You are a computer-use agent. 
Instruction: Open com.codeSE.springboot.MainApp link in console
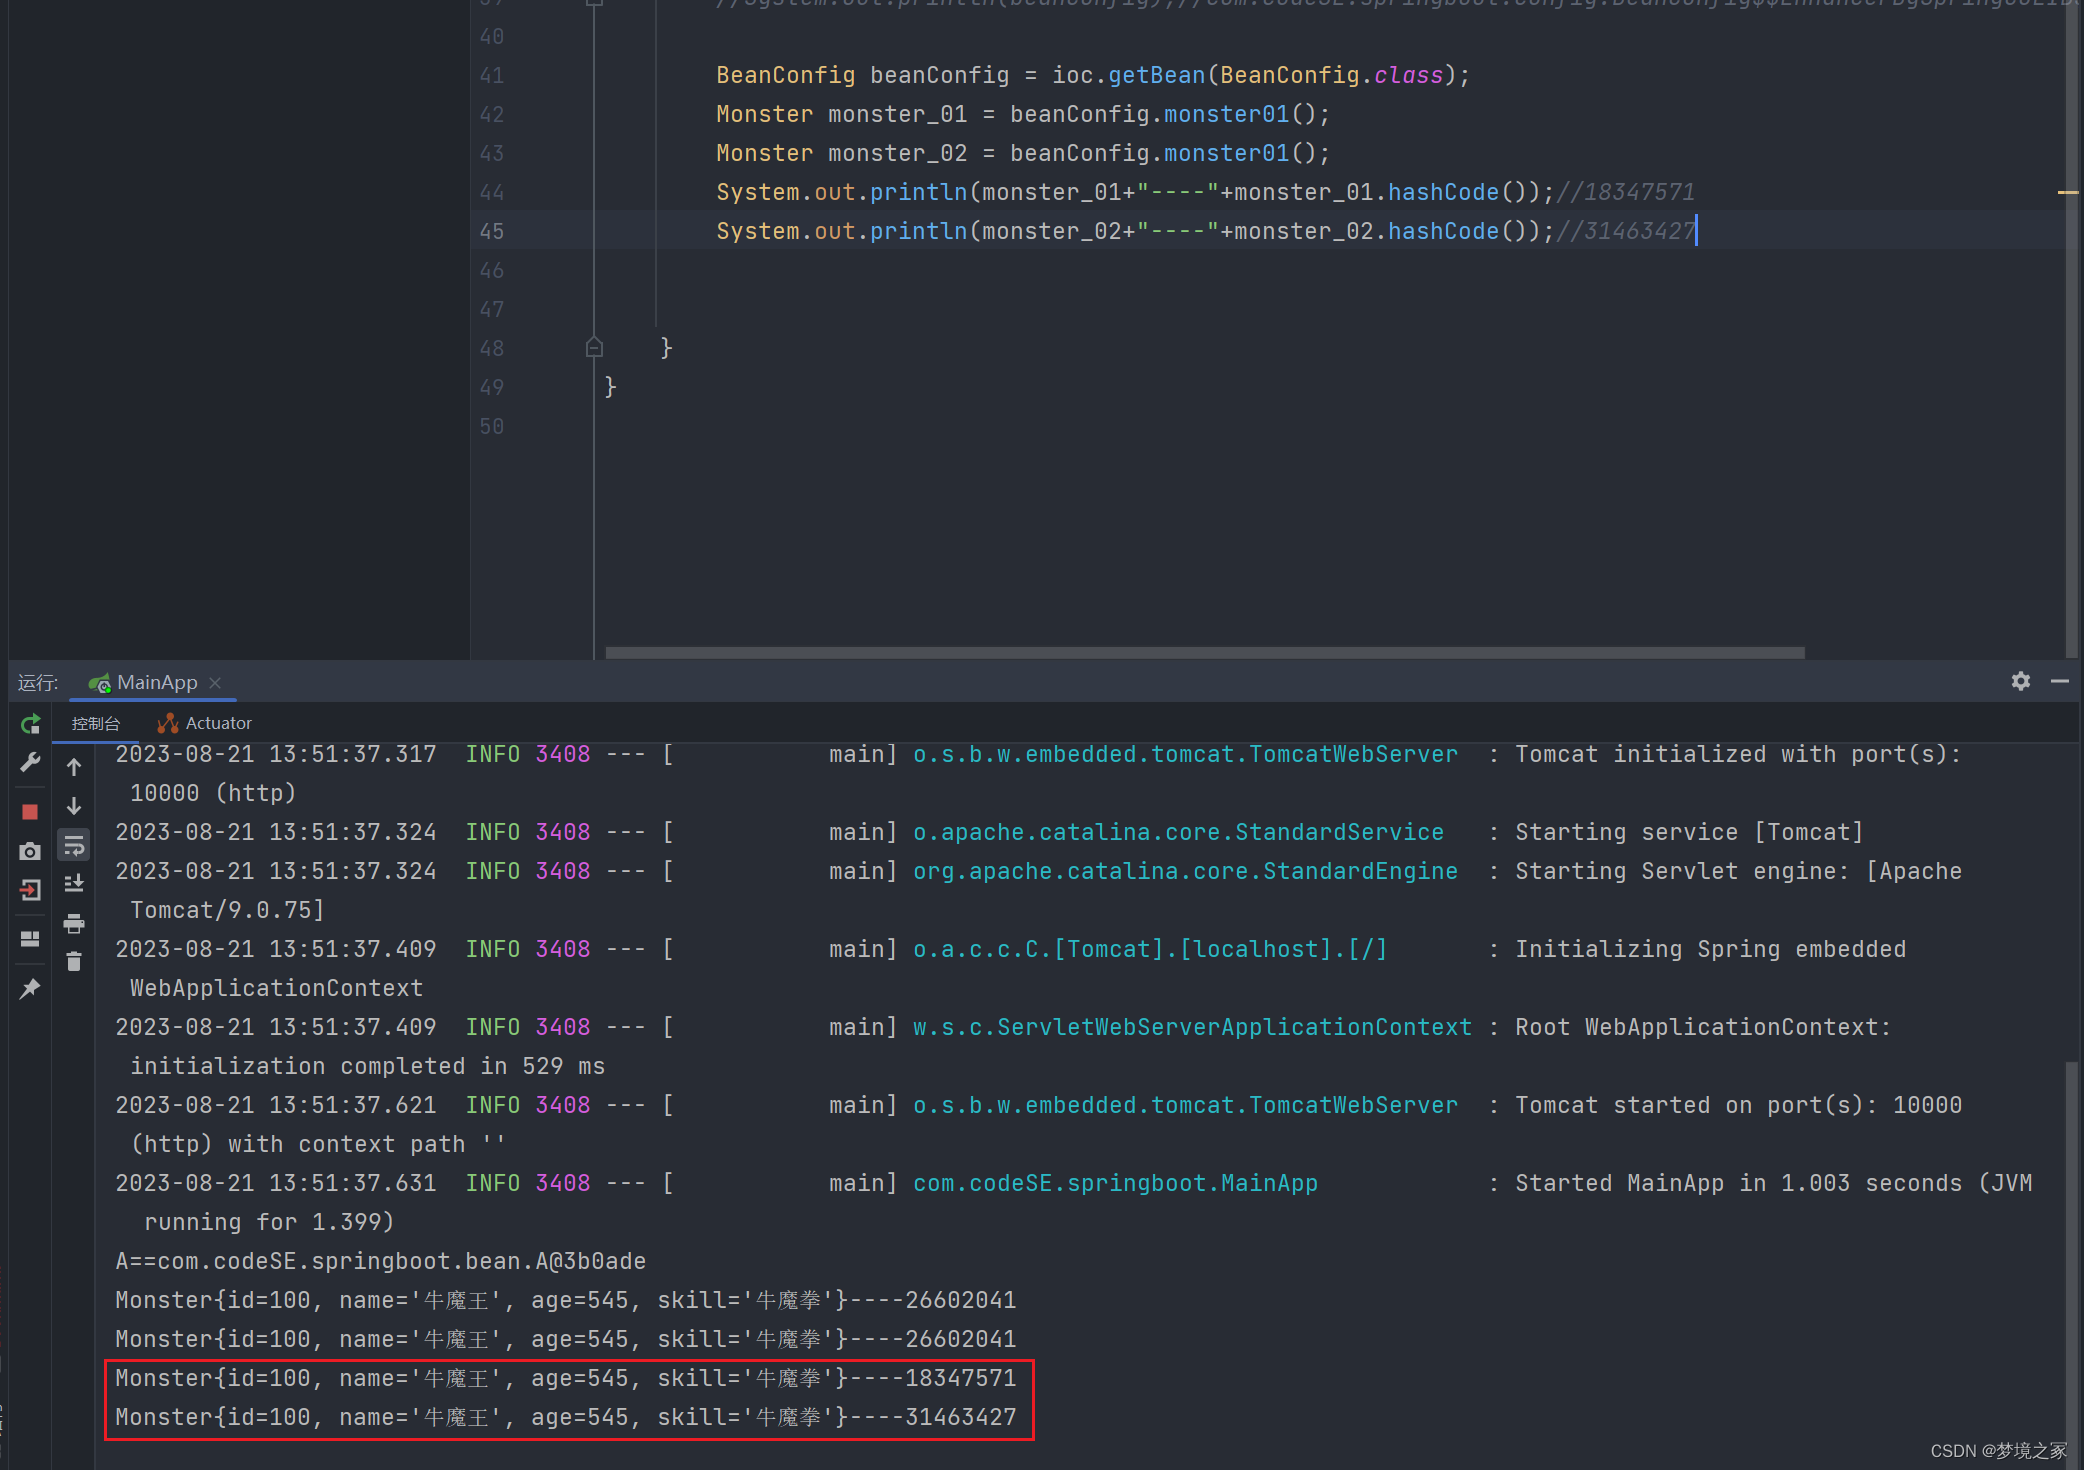pos(1115,1183)
